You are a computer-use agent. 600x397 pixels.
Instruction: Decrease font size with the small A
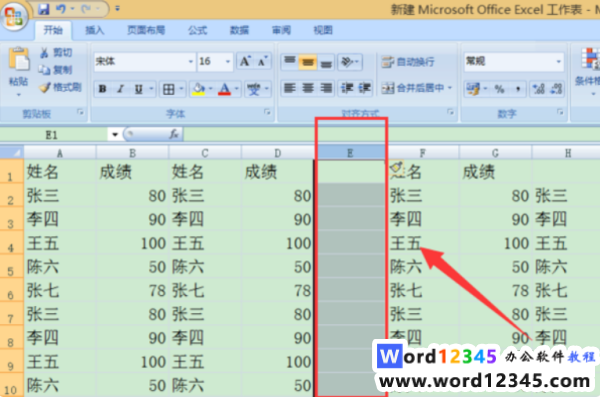pyautogui.click(x=263, y=62)
